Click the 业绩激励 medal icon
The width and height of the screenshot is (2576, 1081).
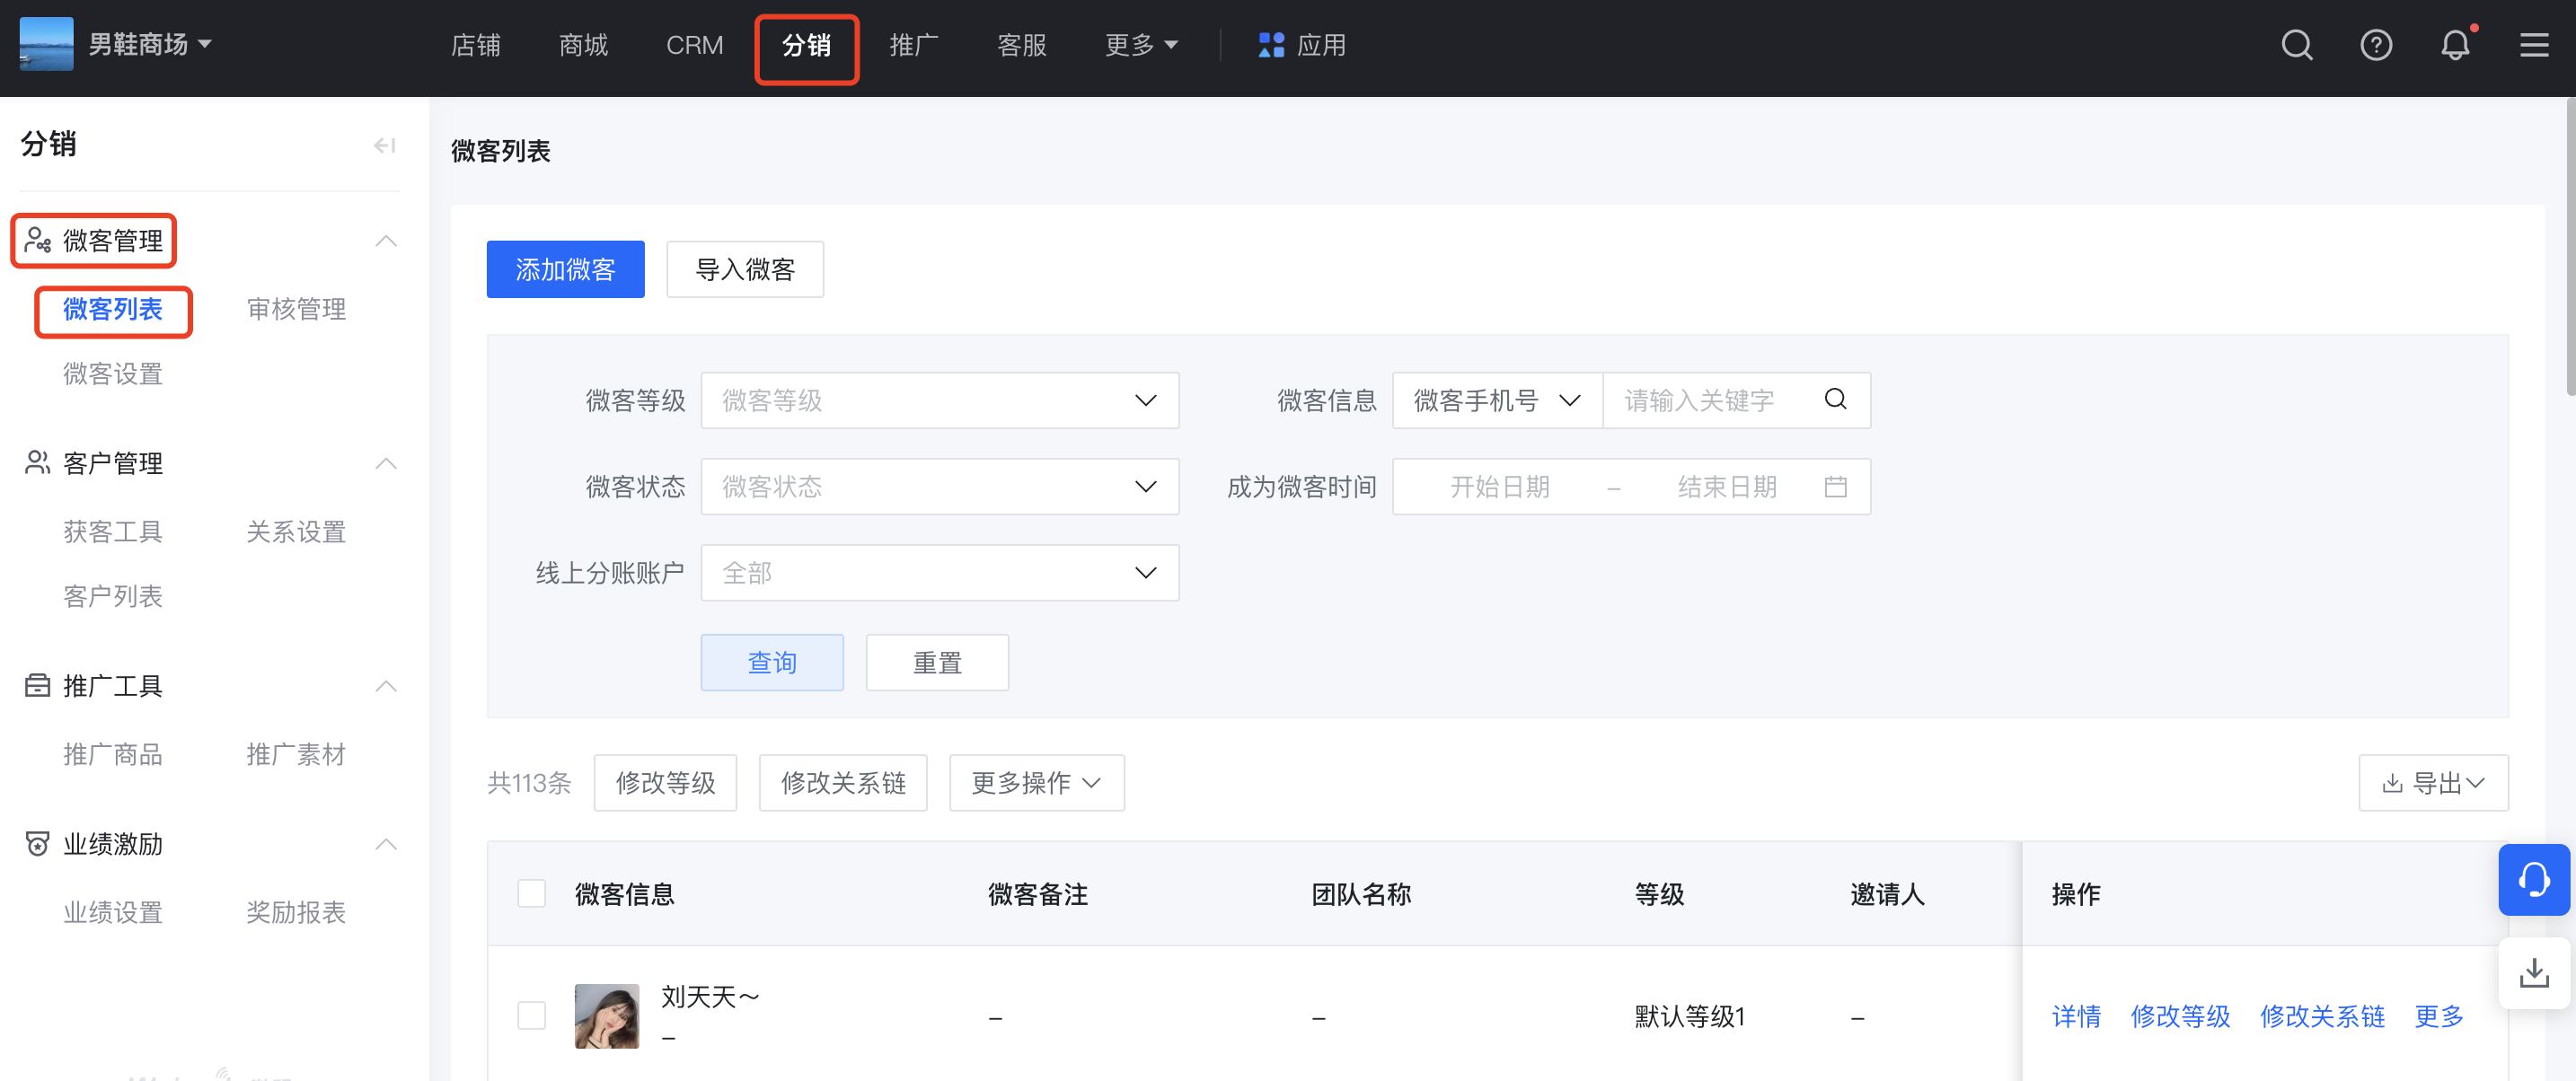(x=37, y=844)
